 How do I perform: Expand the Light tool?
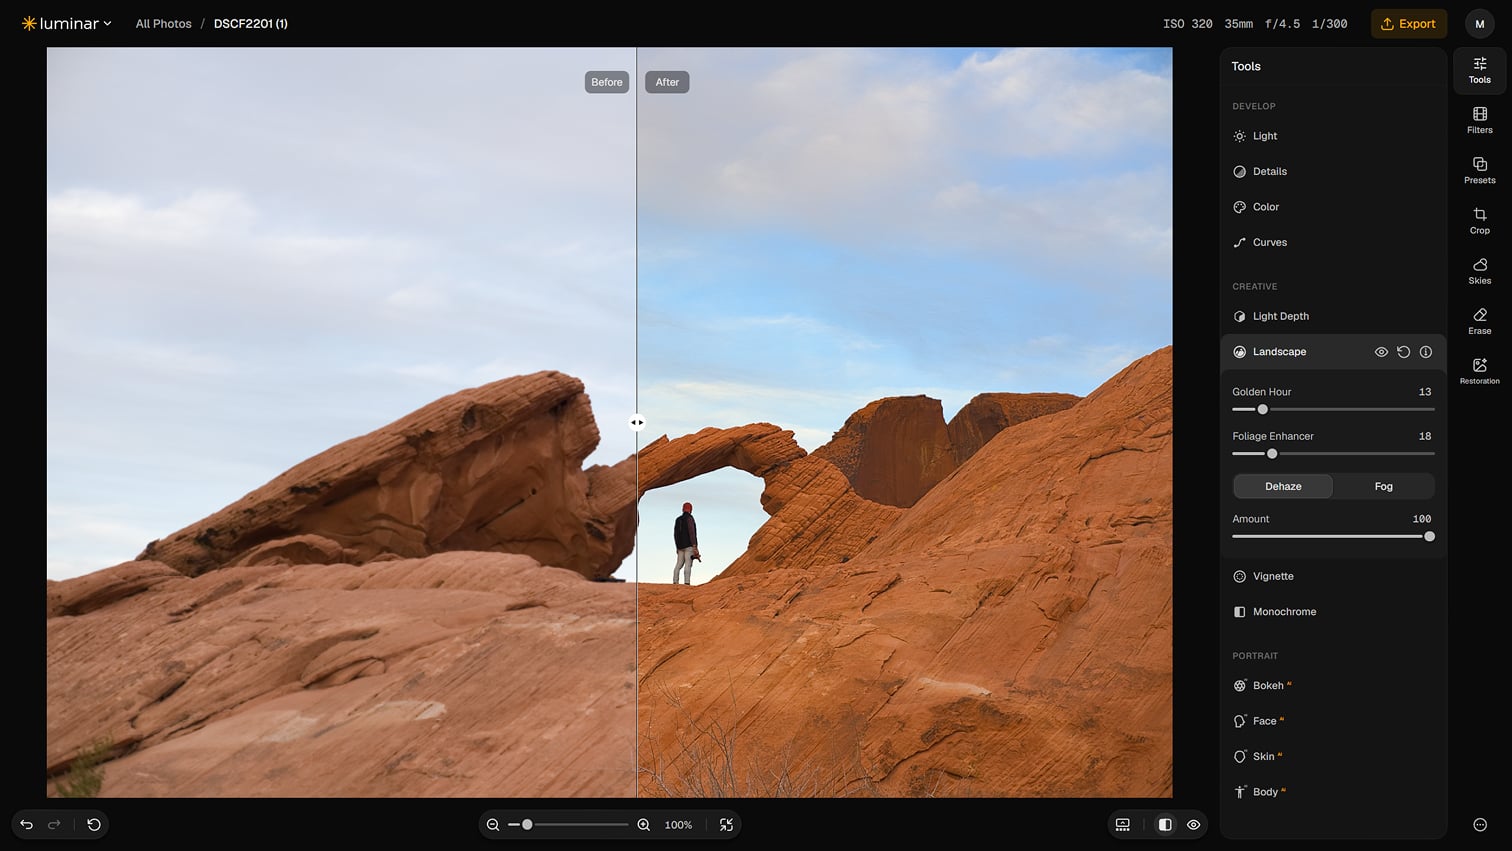pos(1333,136)
